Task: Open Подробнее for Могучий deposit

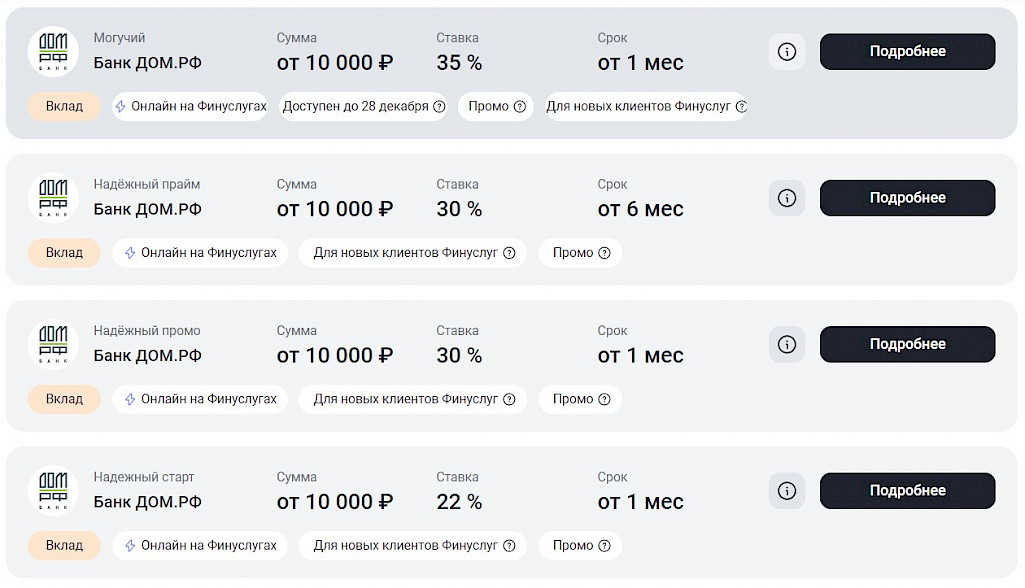Action: [907, 52]
